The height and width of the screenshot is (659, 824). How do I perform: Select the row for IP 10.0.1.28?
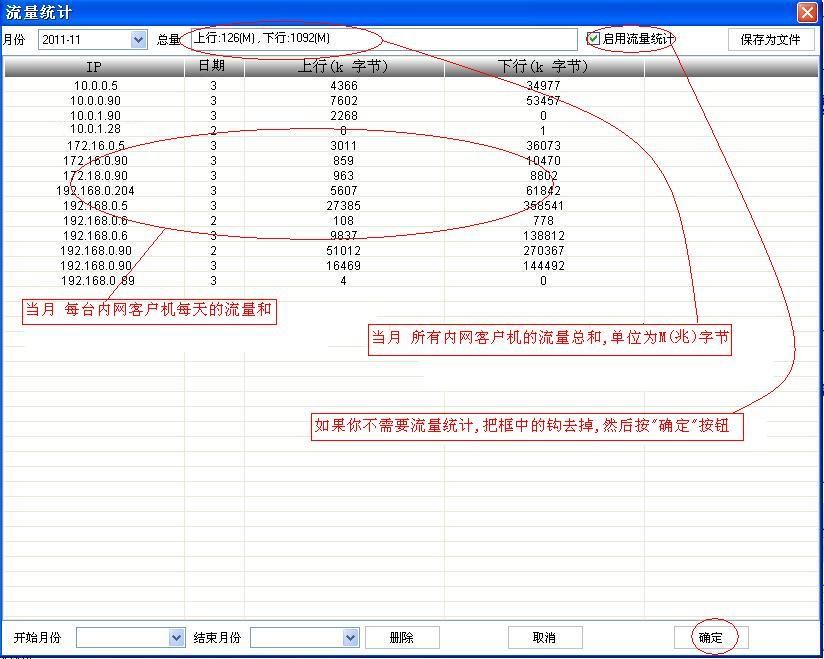pyautogui.click(x=94, y=130)
